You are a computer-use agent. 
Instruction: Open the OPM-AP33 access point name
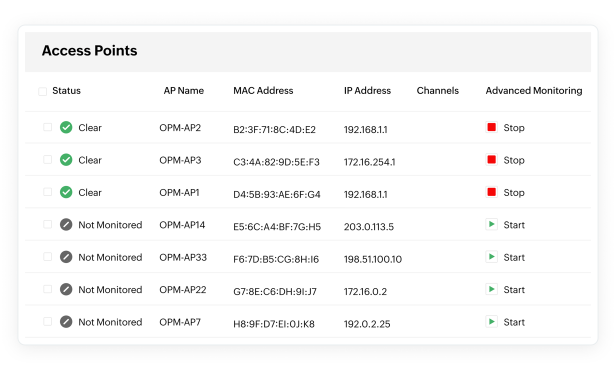[x=183, y=257]
